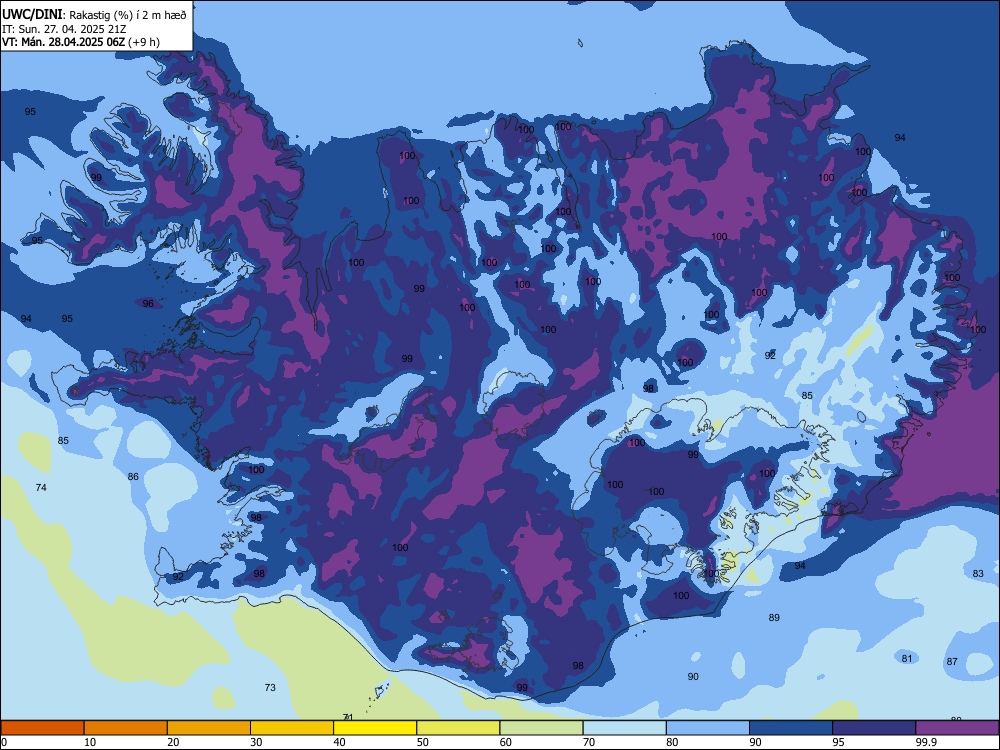
Task: Click the legend tick label '80'
Action: pos(672,742)
